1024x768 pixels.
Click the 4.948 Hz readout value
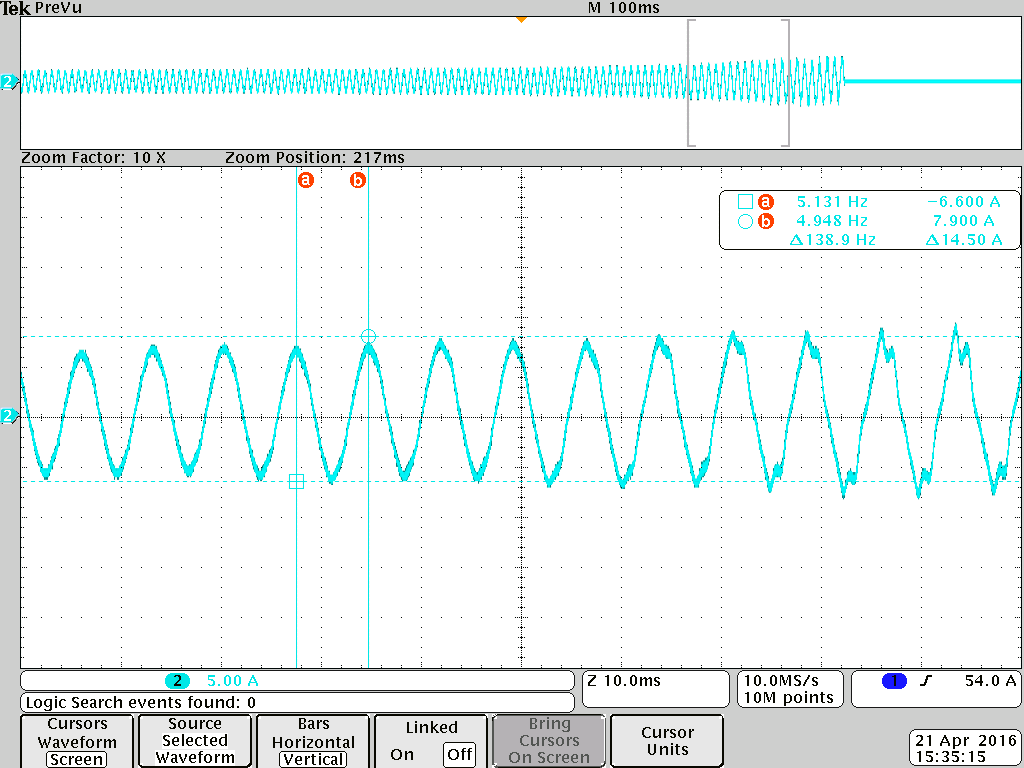point(832,221)
